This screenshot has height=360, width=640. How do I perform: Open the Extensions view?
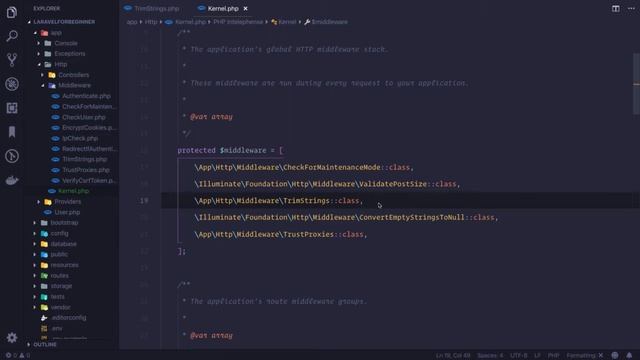(12, 108)
